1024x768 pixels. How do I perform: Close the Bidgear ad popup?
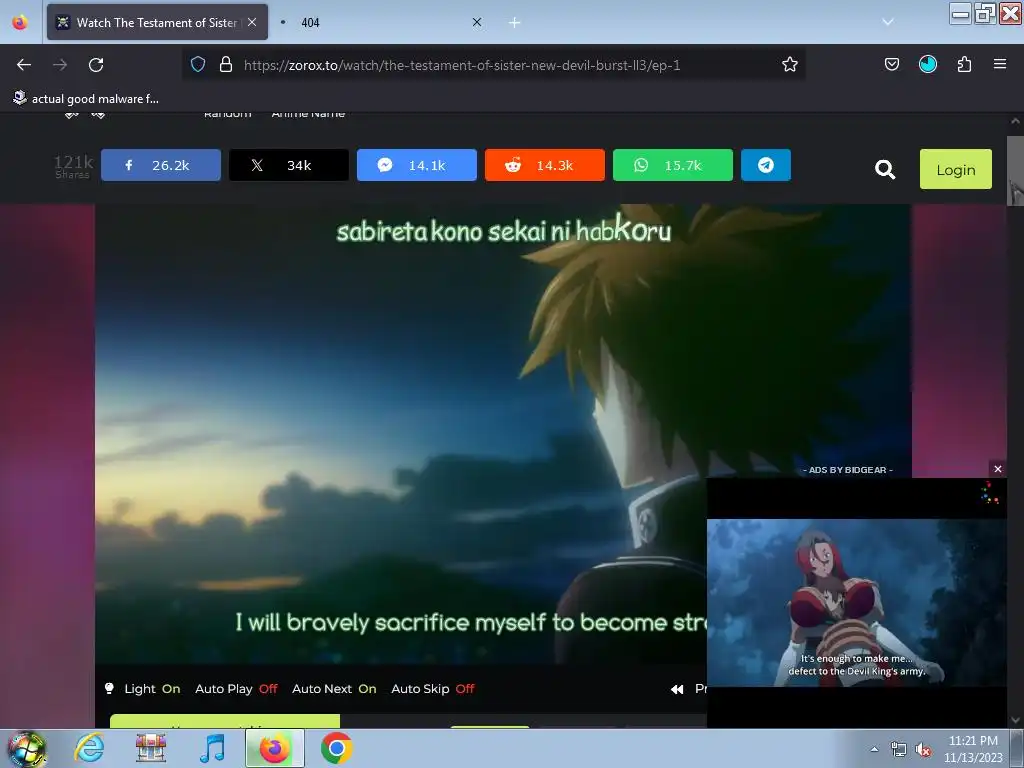[x=998, y=469]
